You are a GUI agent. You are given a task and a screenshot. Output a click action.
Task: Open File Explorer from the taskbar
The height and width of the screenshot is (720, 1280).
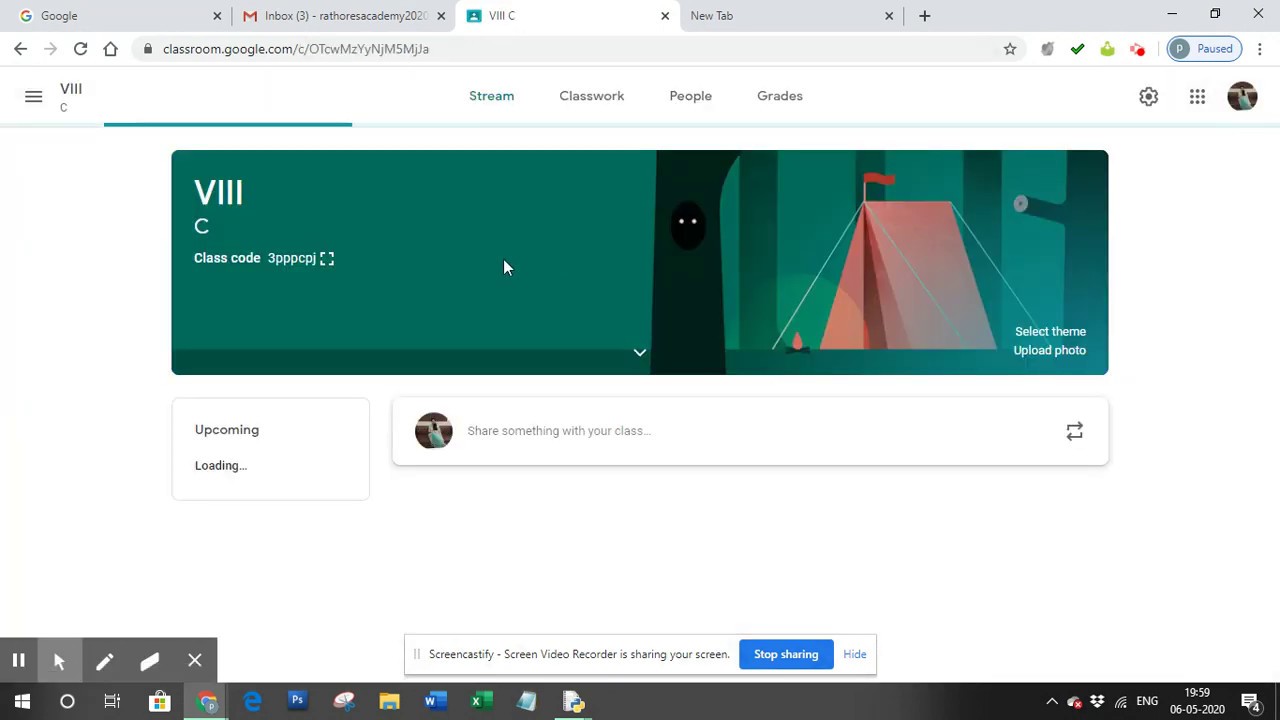389,702
